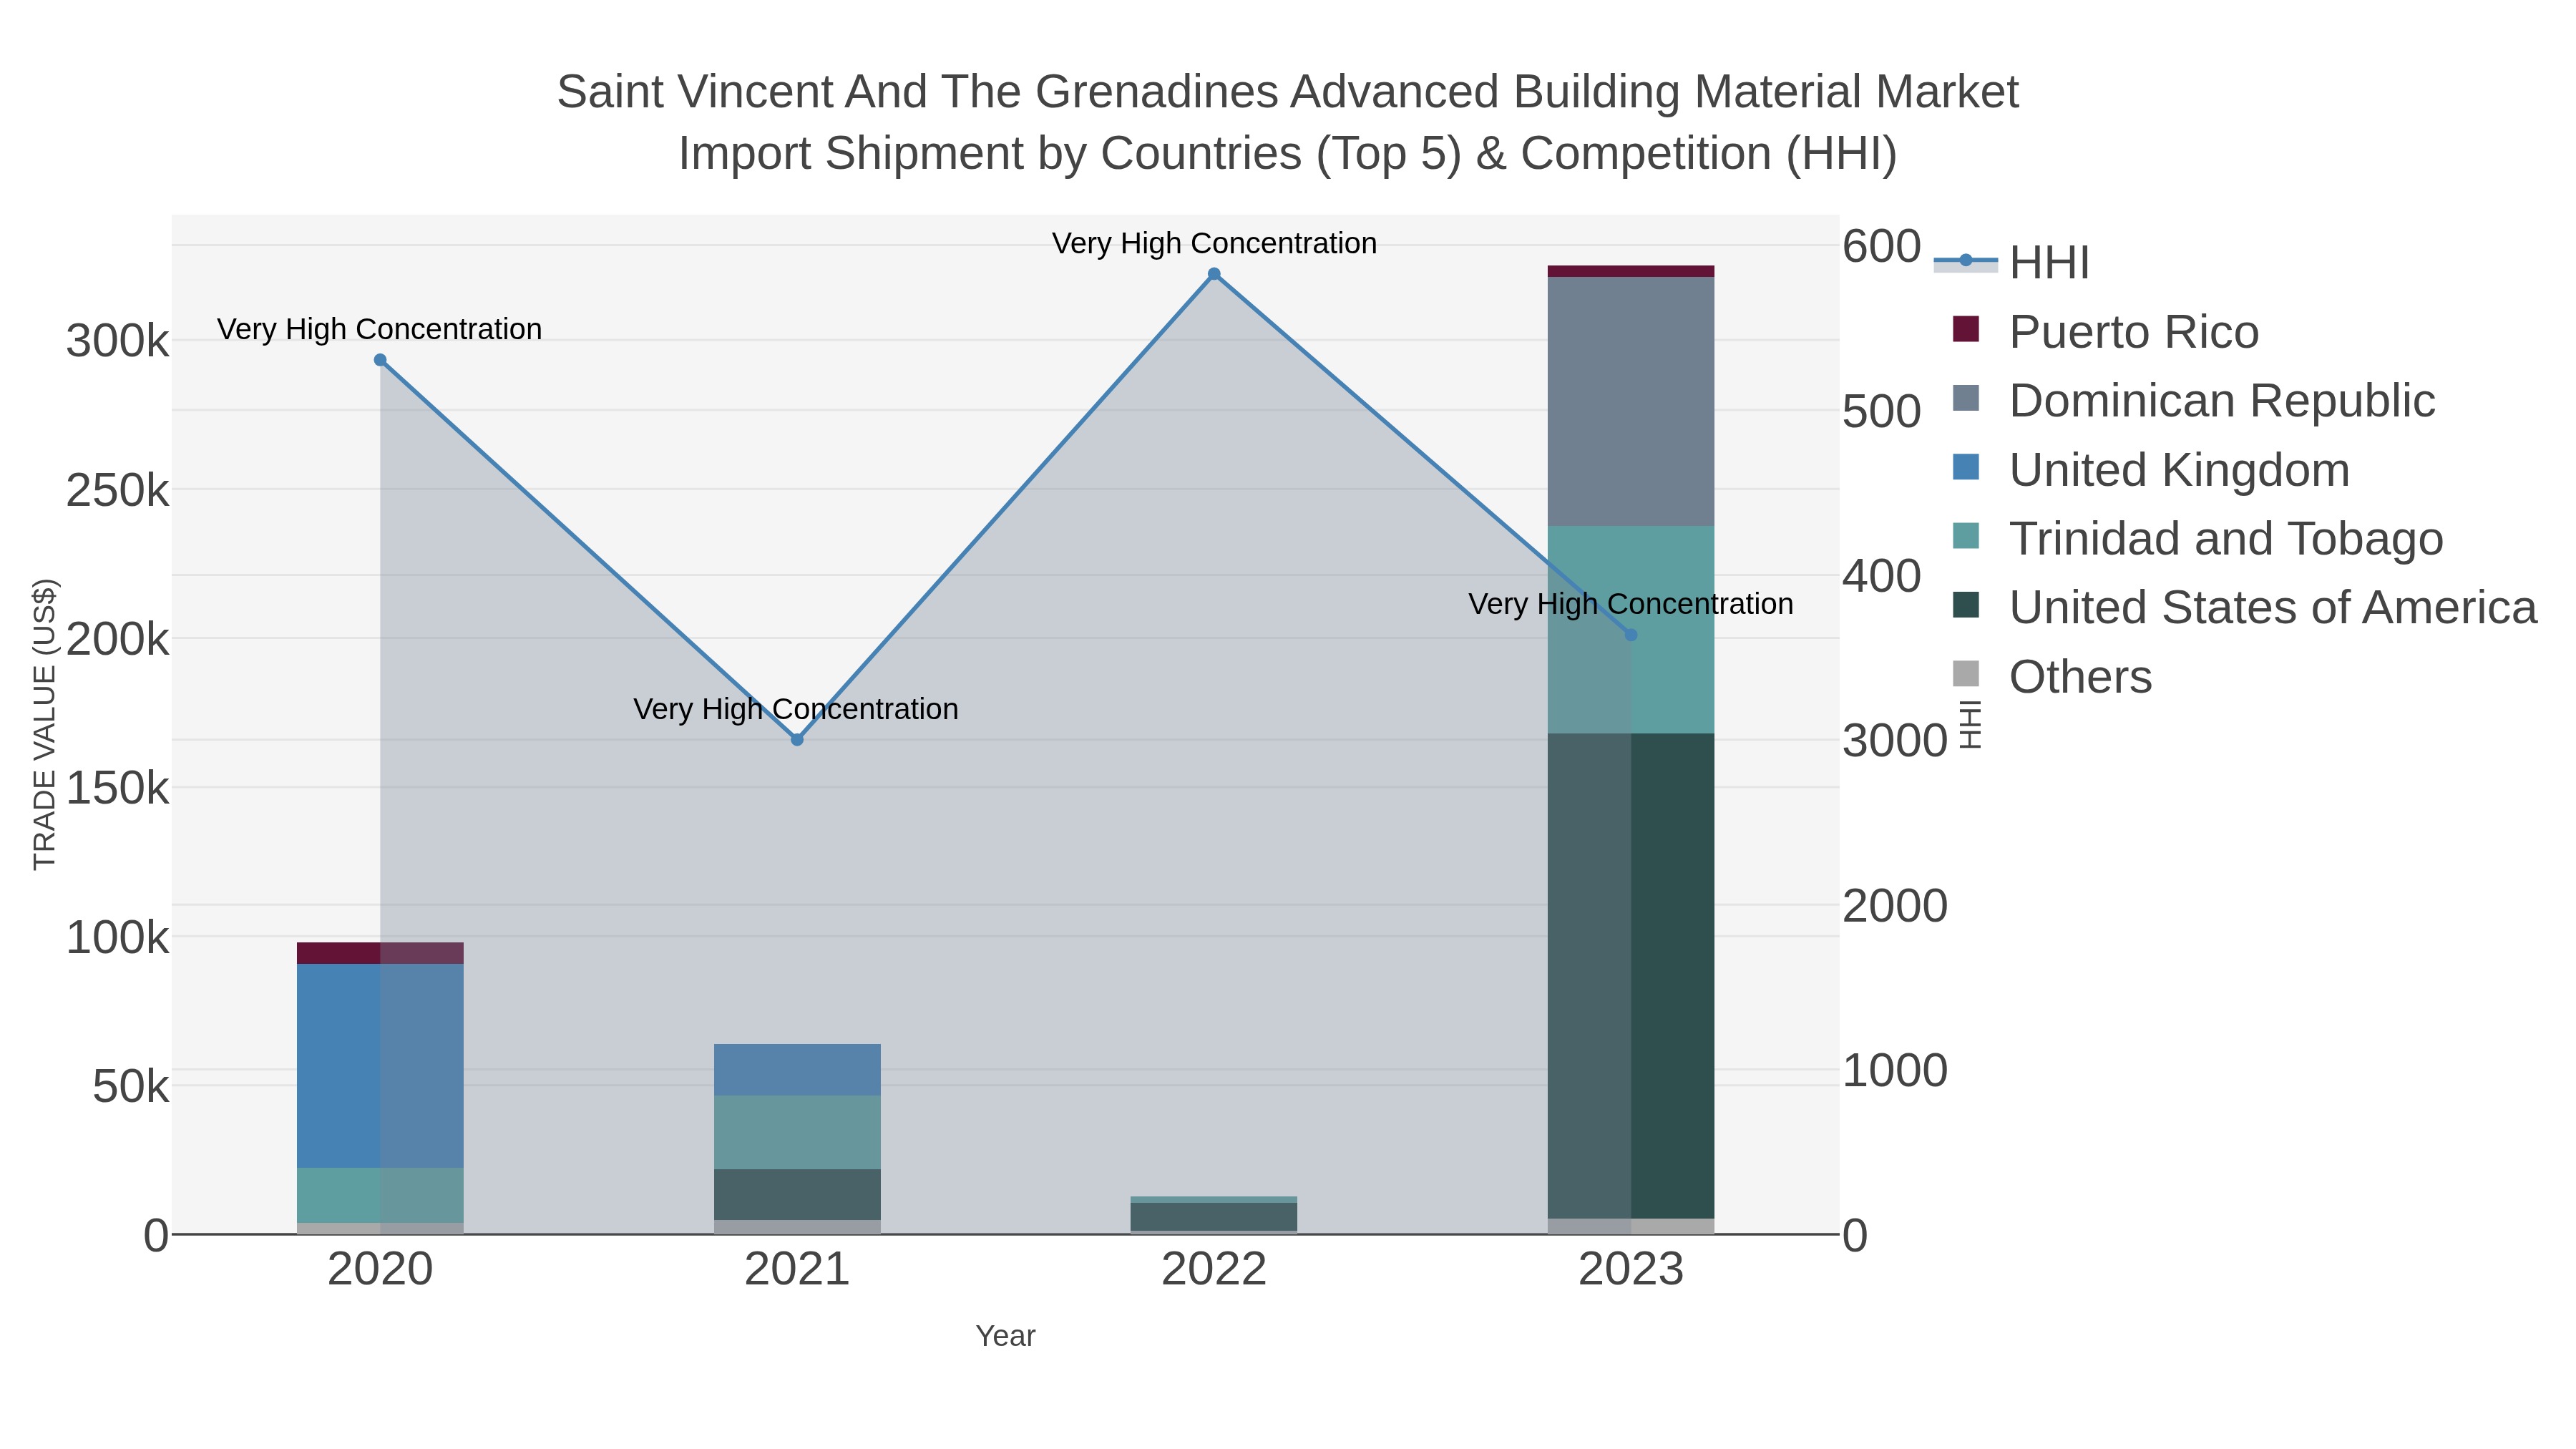Click the Others segment in 2023

1631,1227
